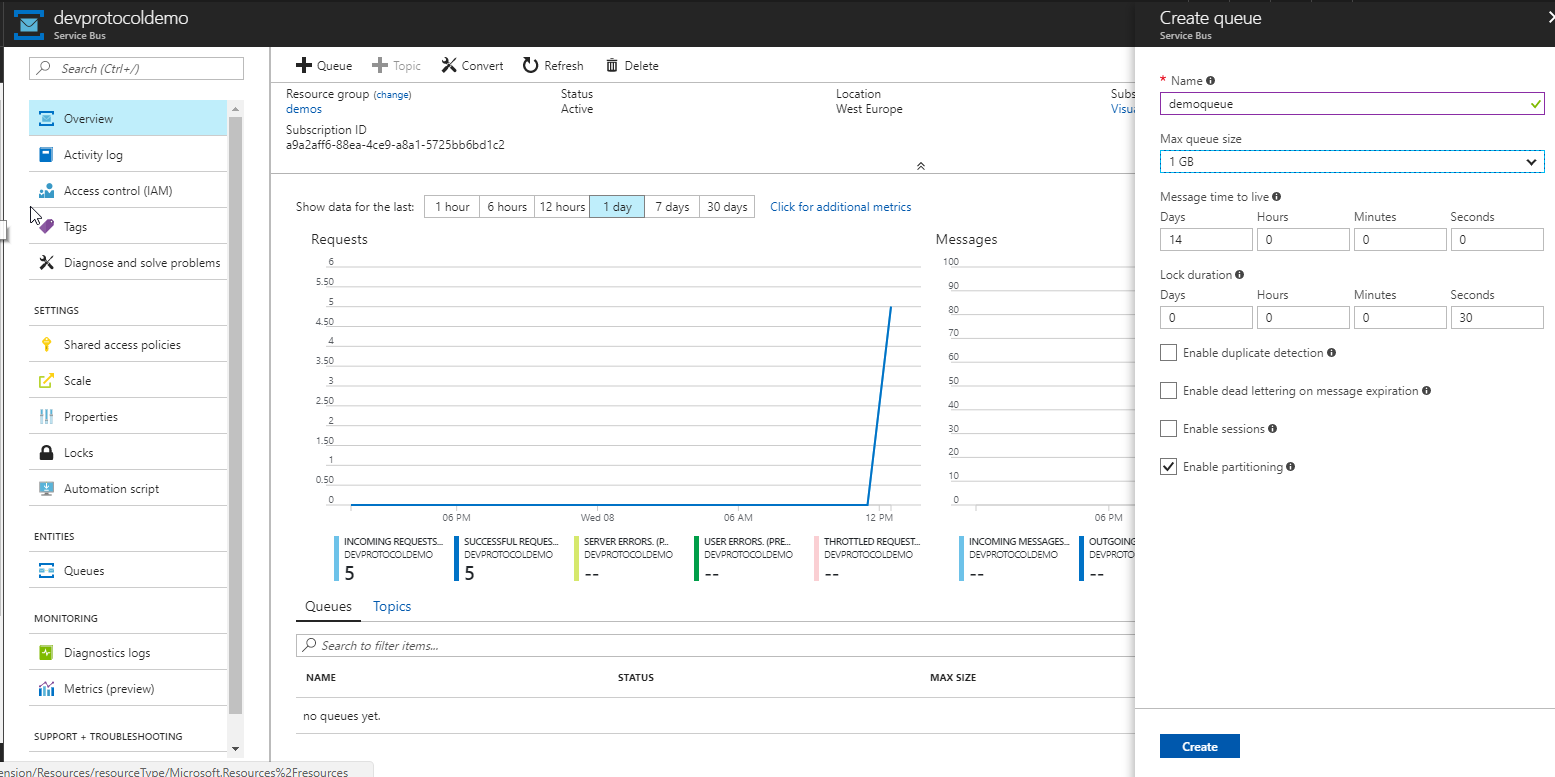This screenshot has height=777, width=1555.
Task: Enable duplicate detection checkbox
Action: coord(1168,353)
